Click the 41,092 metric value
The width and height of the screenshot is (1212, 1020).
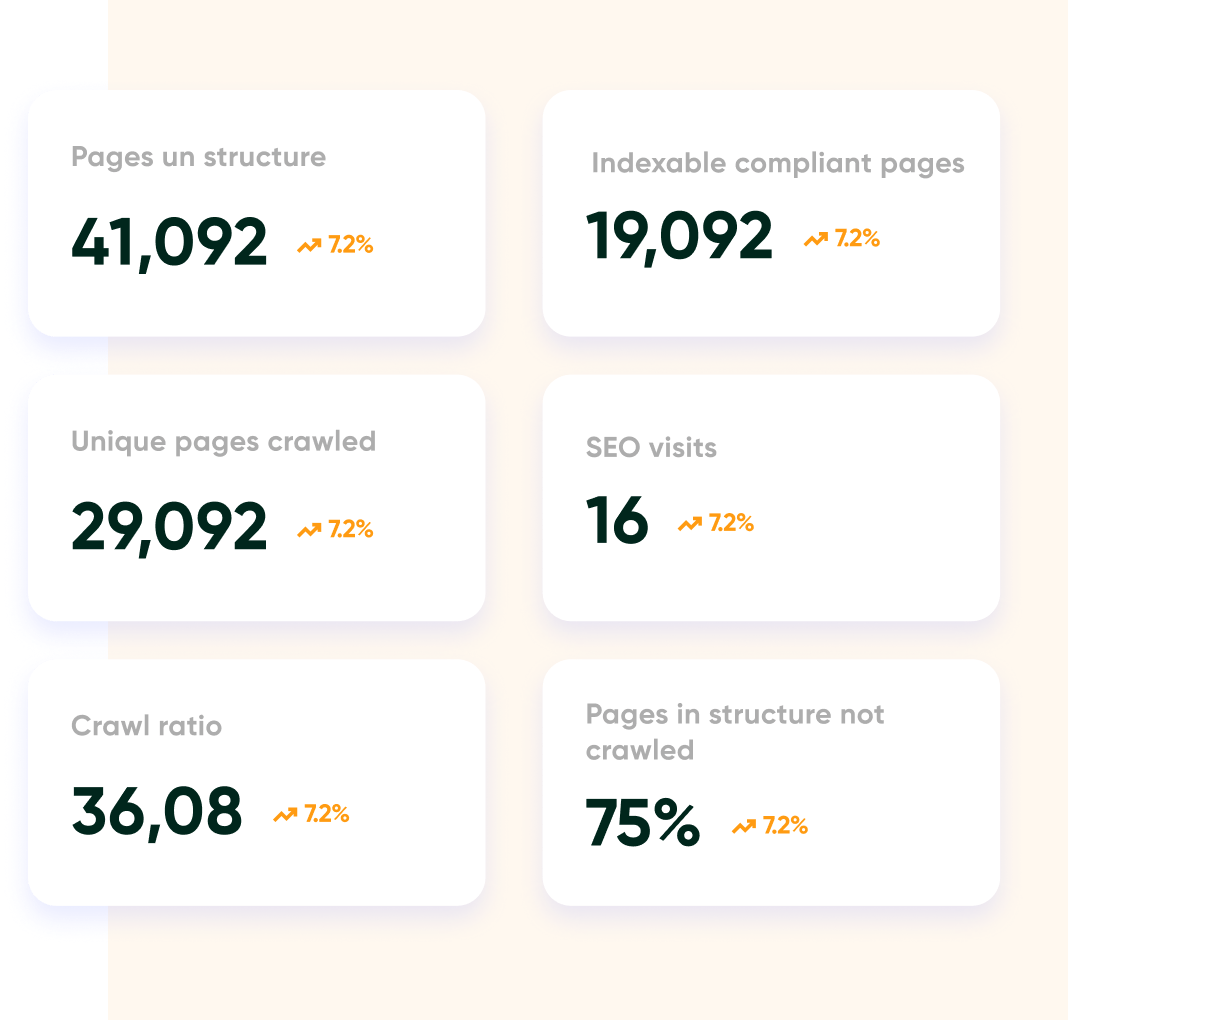169,243
